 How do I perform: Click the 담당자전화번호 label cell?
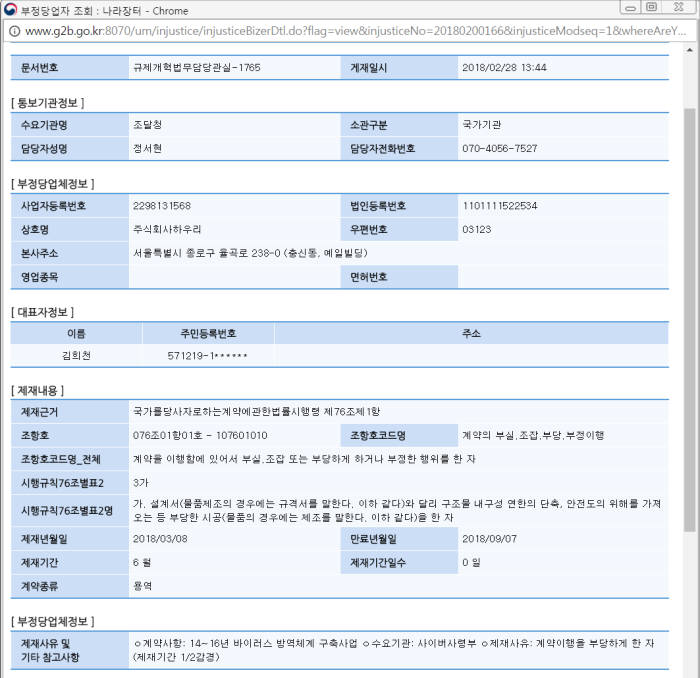tap(399, 148)
